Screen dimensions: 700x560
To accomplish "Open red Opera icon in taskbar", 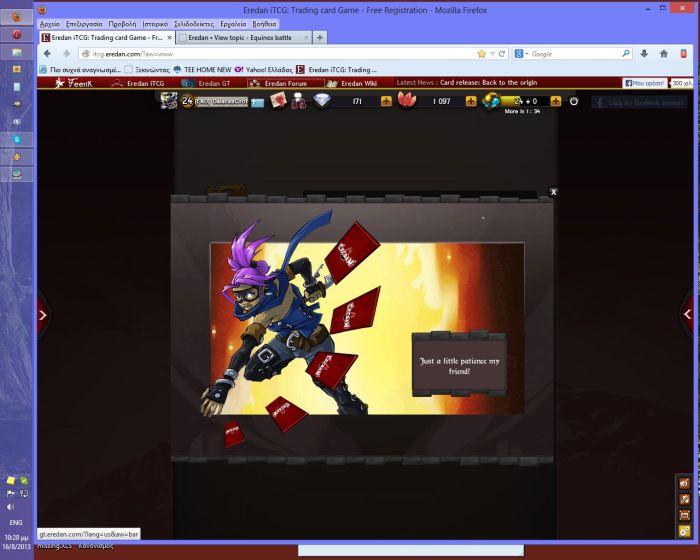I will [17, 34].
